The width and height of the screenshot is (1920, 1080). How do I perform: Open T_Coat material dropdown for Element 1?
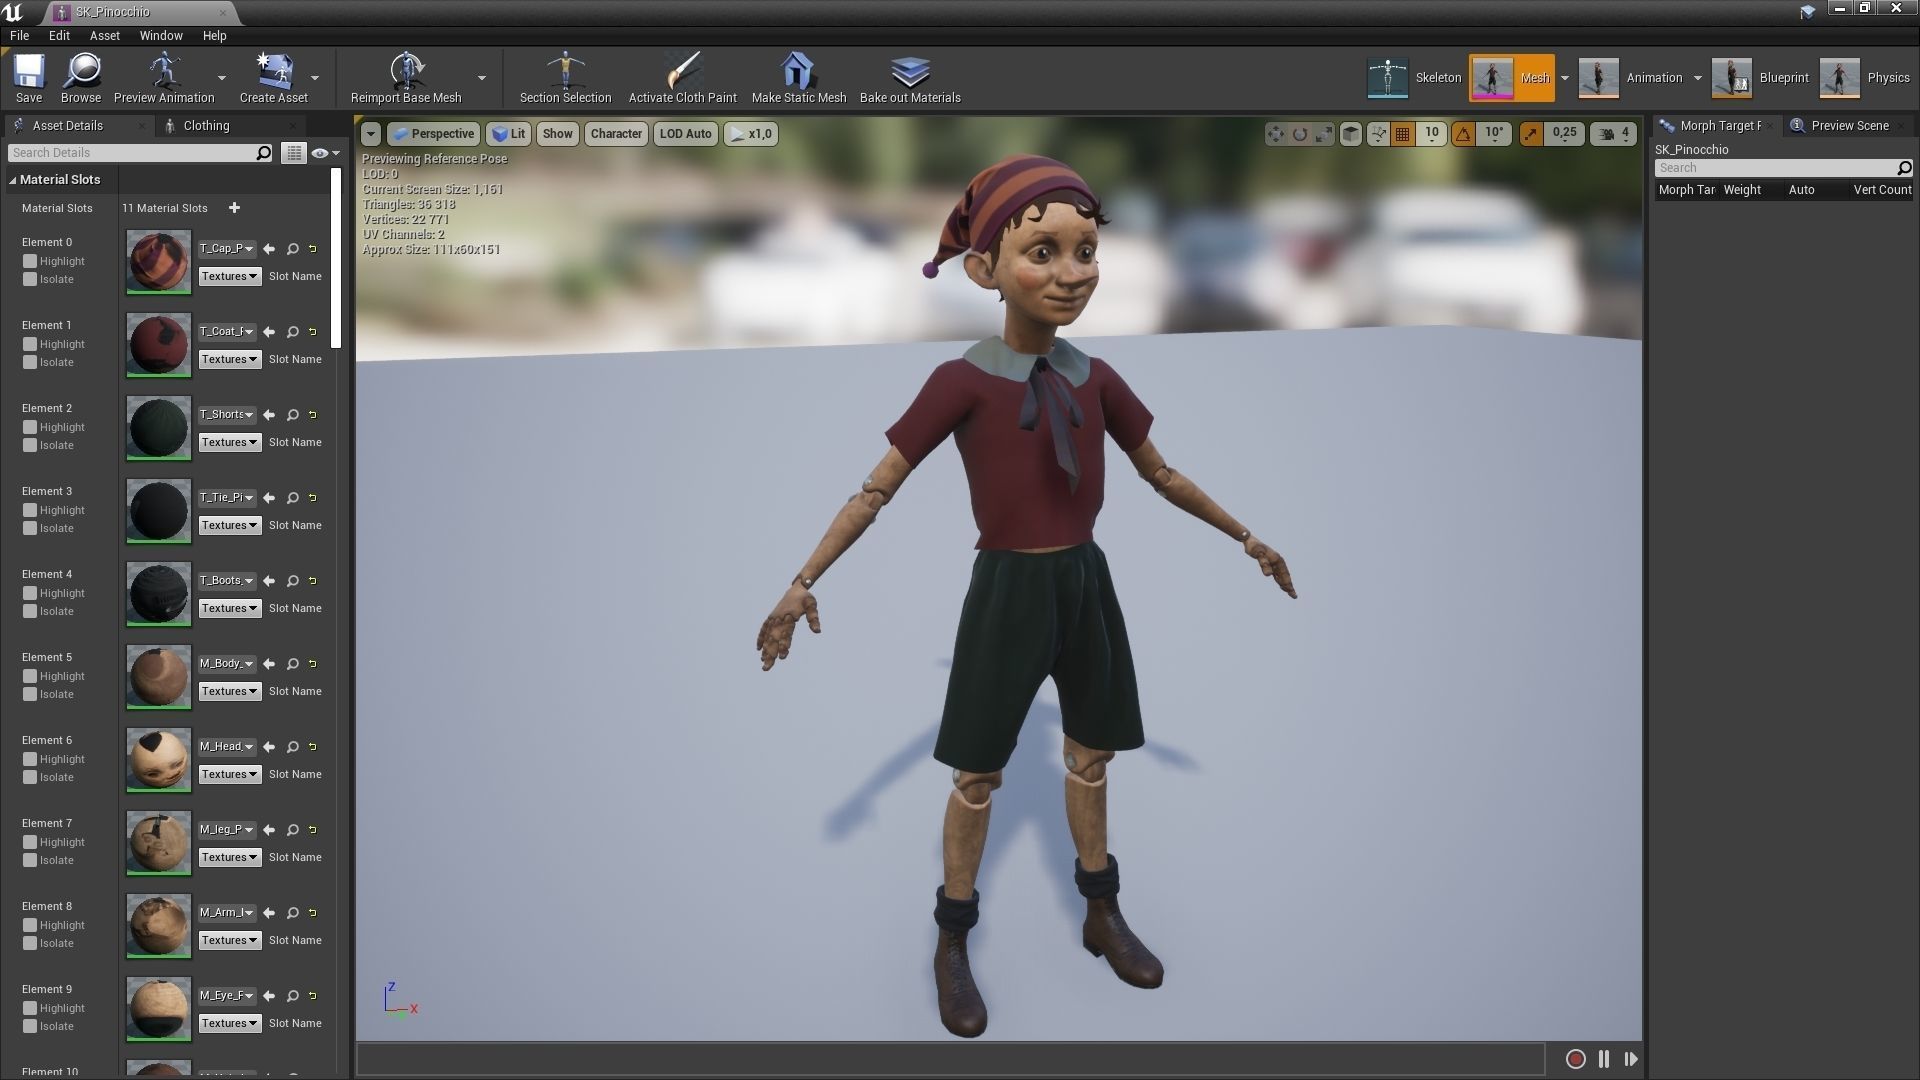[x=227, y=332]
